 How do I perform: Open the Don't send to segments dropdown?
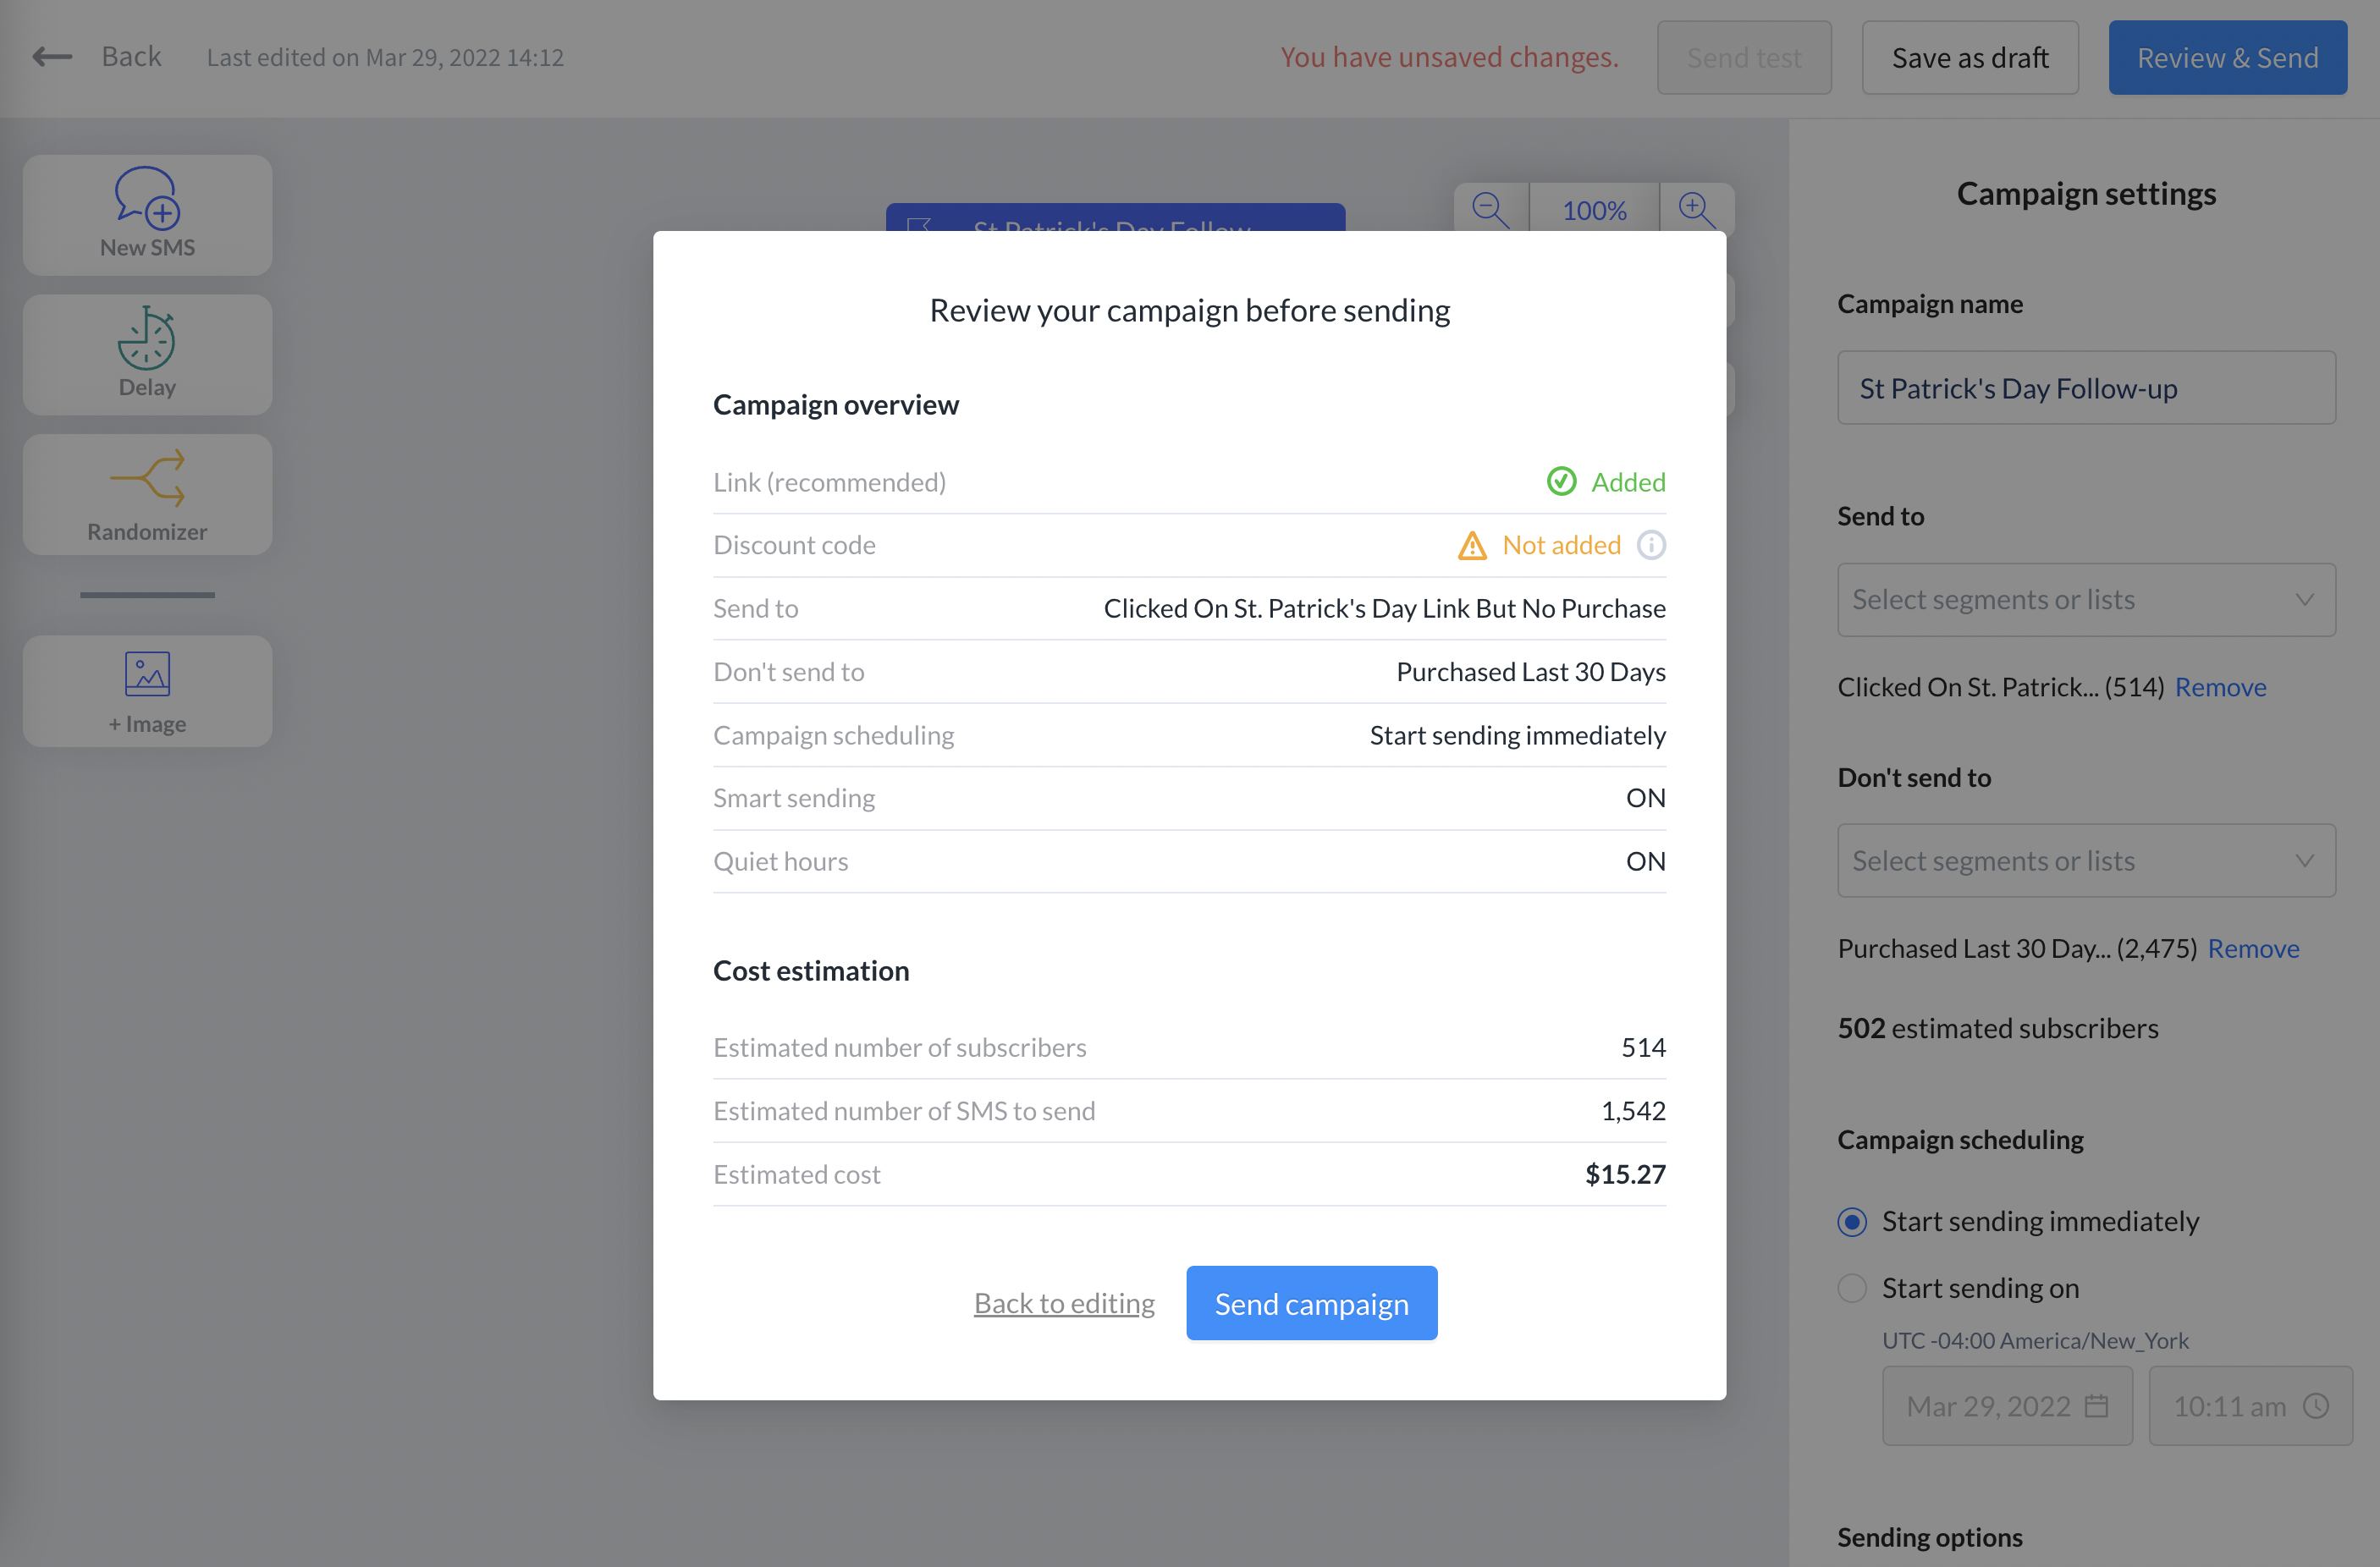[x=2086, y=860]
